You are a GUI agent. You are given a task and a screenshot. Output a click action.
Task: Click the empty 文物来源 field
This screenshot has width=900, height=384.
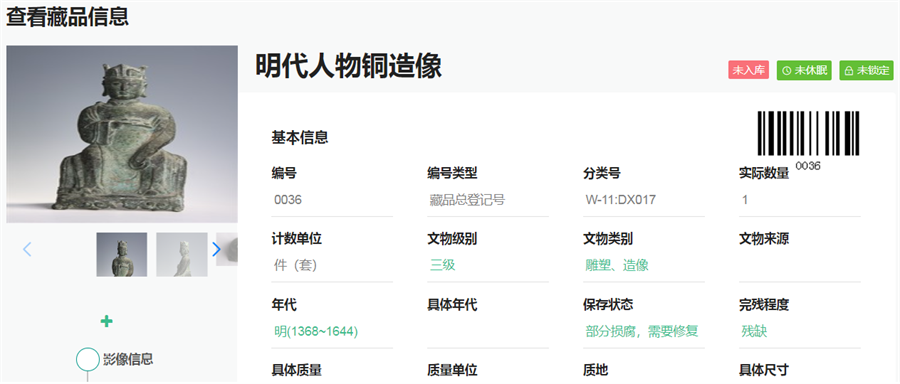tap(800, 266)
